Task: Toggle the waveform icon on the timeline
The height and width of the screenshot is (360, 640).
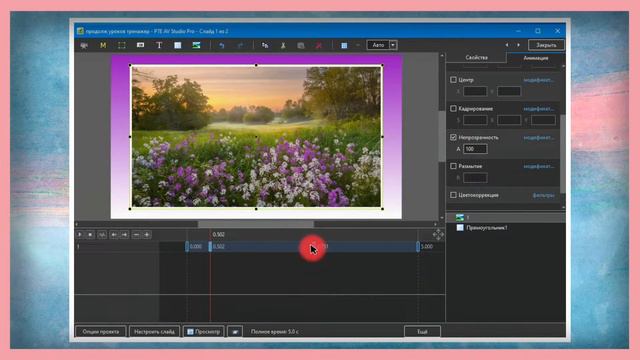Action: coord(102,235)
